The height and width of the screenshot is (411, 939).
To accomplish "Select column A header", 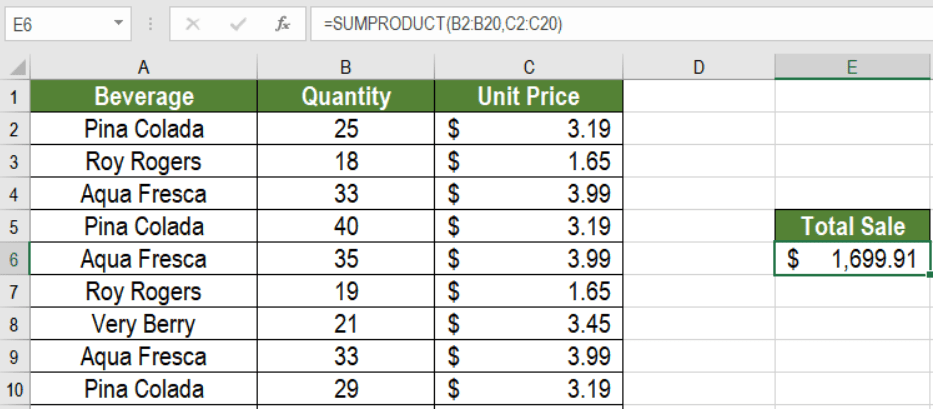I will coord(144,67).
